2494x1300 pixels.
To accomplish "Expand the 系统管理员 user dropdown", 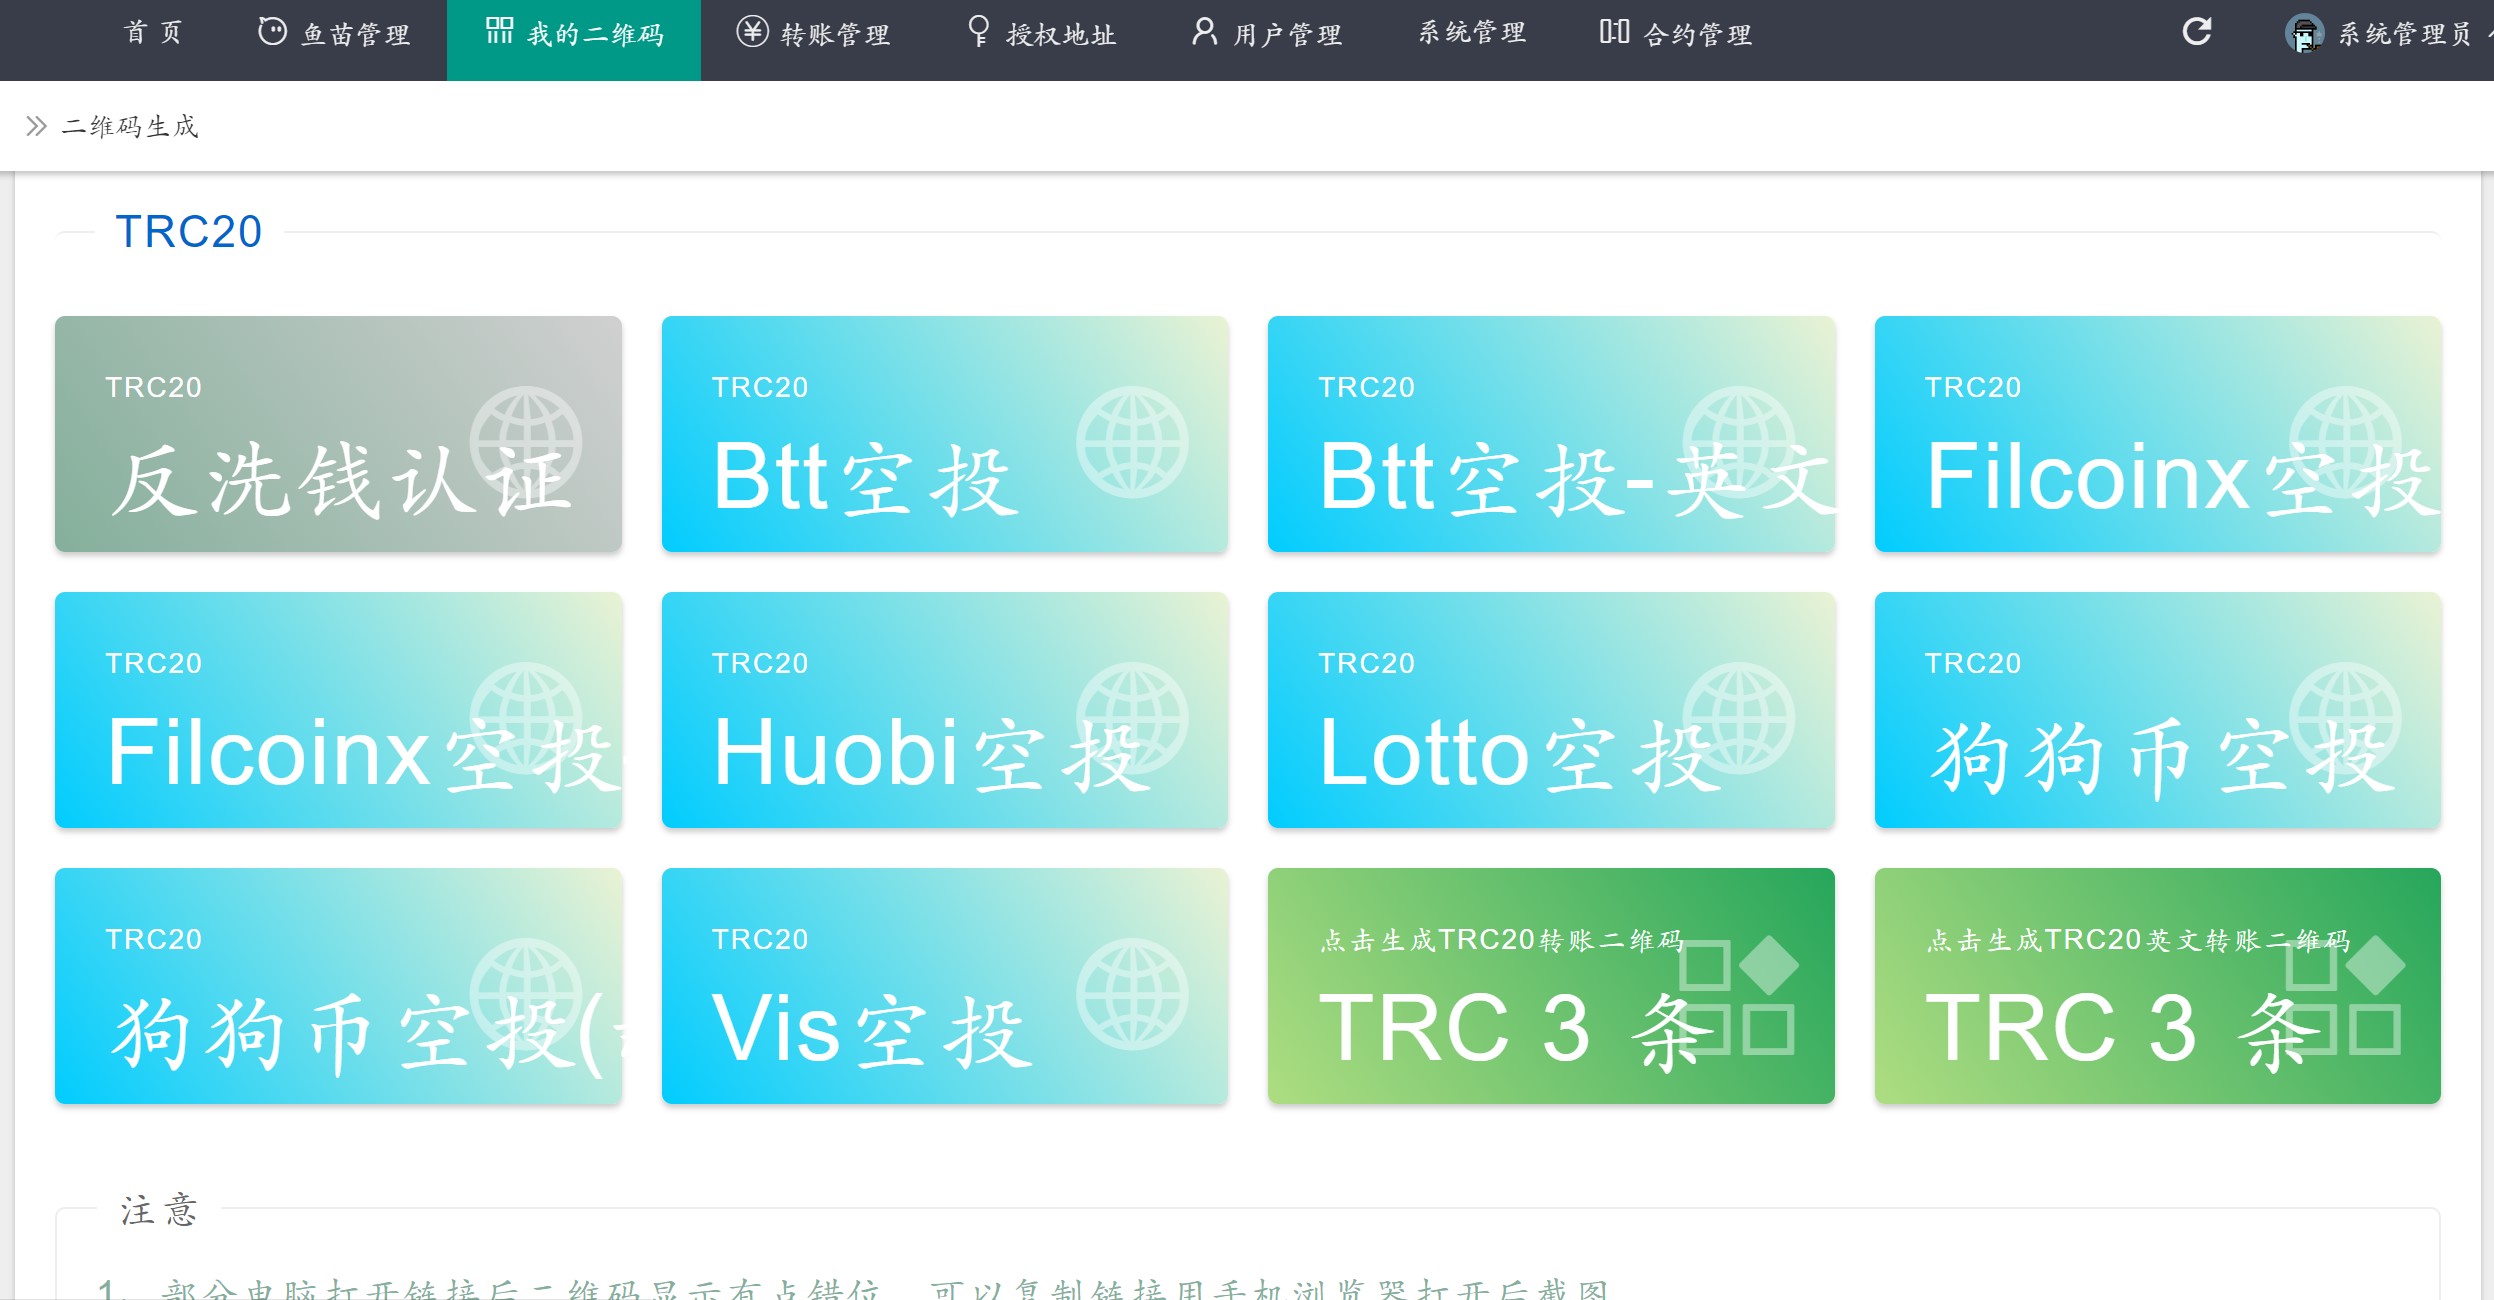I will (x=2404, y=35).
